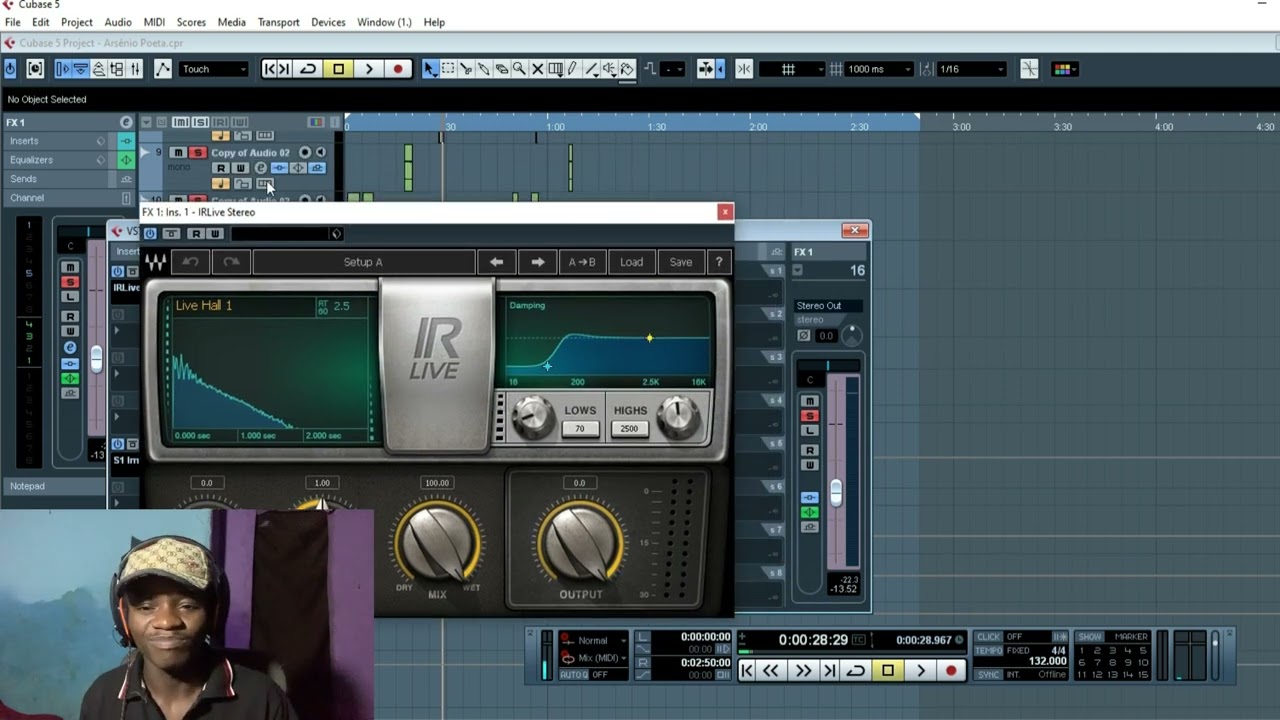The width and height of the screenshot is (1280, 720).
Task: Load next preset with right arrow
Action: (x=537, y=262)
